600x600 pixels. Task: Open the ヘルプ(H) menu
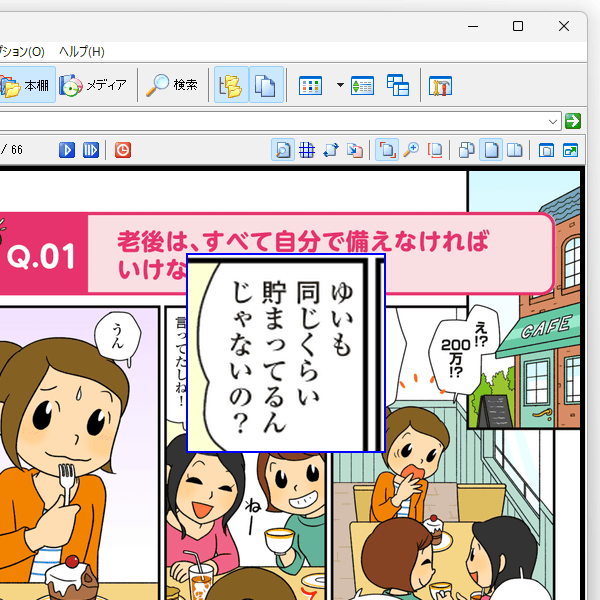pyautogui.click(x=82, y=52)
